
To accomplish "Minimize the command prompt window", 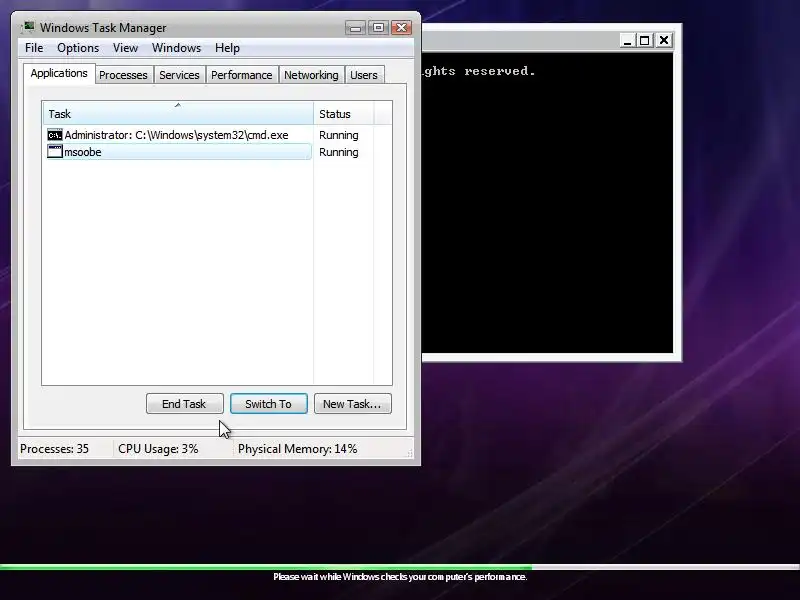I will 628,40.
